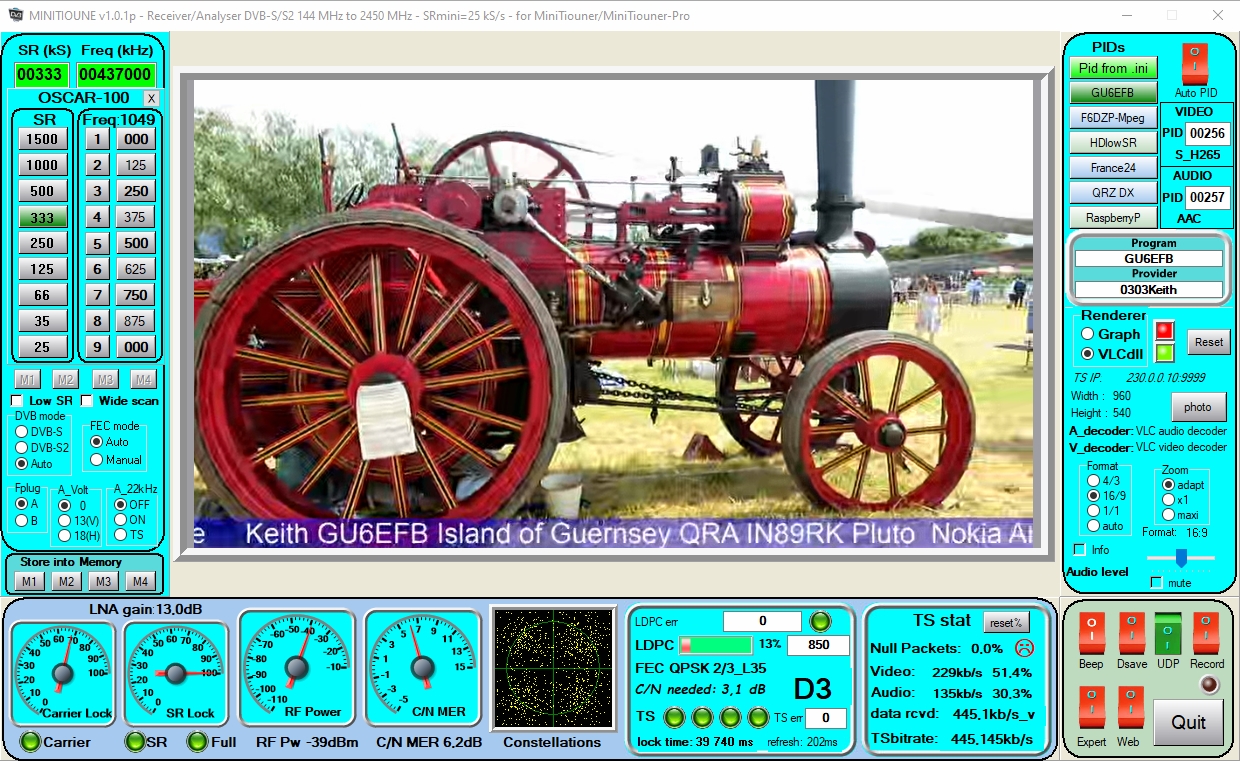Select the HDlowSR PID preset
The height and width of the screenshot is (761, 1240).
click(1113, 143)
